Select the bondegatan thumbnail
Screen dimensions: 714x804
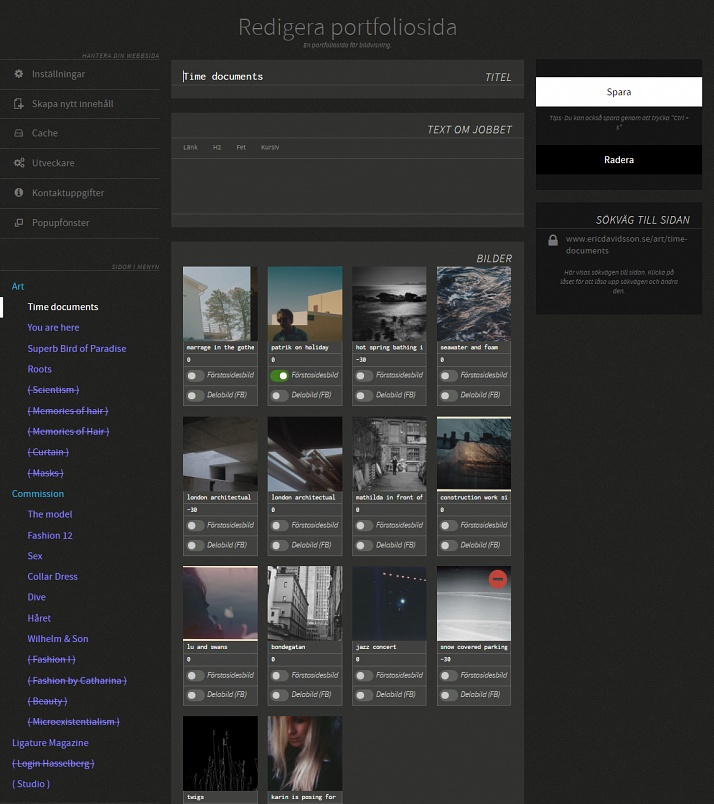coord(305,603)
